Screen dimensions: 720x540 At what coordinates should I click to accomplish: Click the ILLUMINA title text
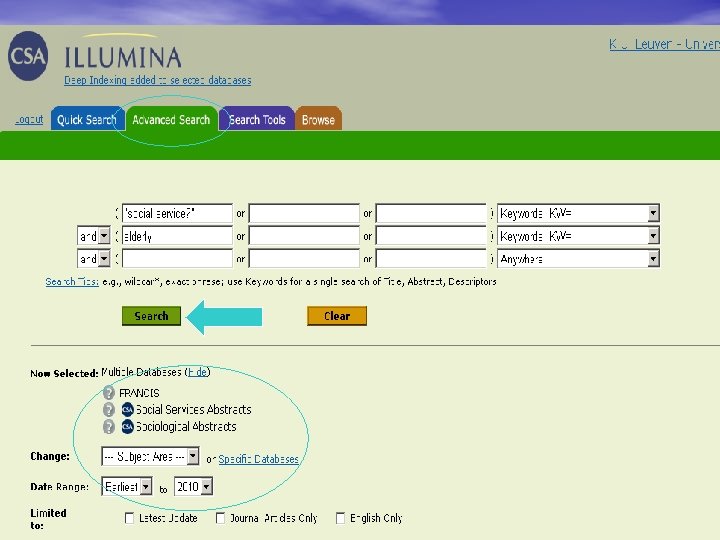(123, 57)
